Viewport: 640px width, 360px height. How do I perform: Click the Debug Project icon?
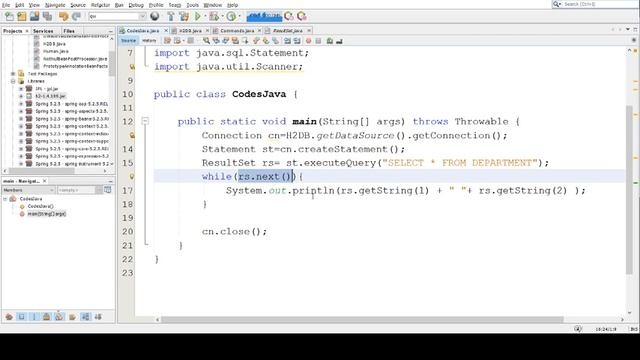[x=213, y=16]
